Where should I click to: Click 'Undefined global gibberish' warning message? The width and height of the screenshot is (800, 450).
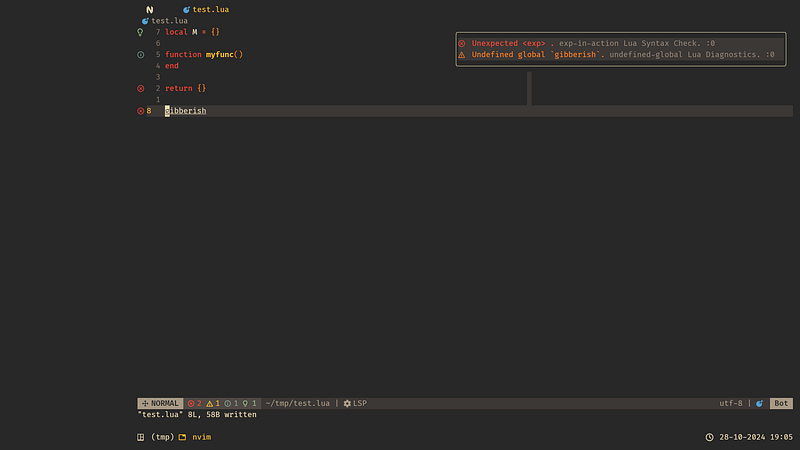tap(538, 55)
